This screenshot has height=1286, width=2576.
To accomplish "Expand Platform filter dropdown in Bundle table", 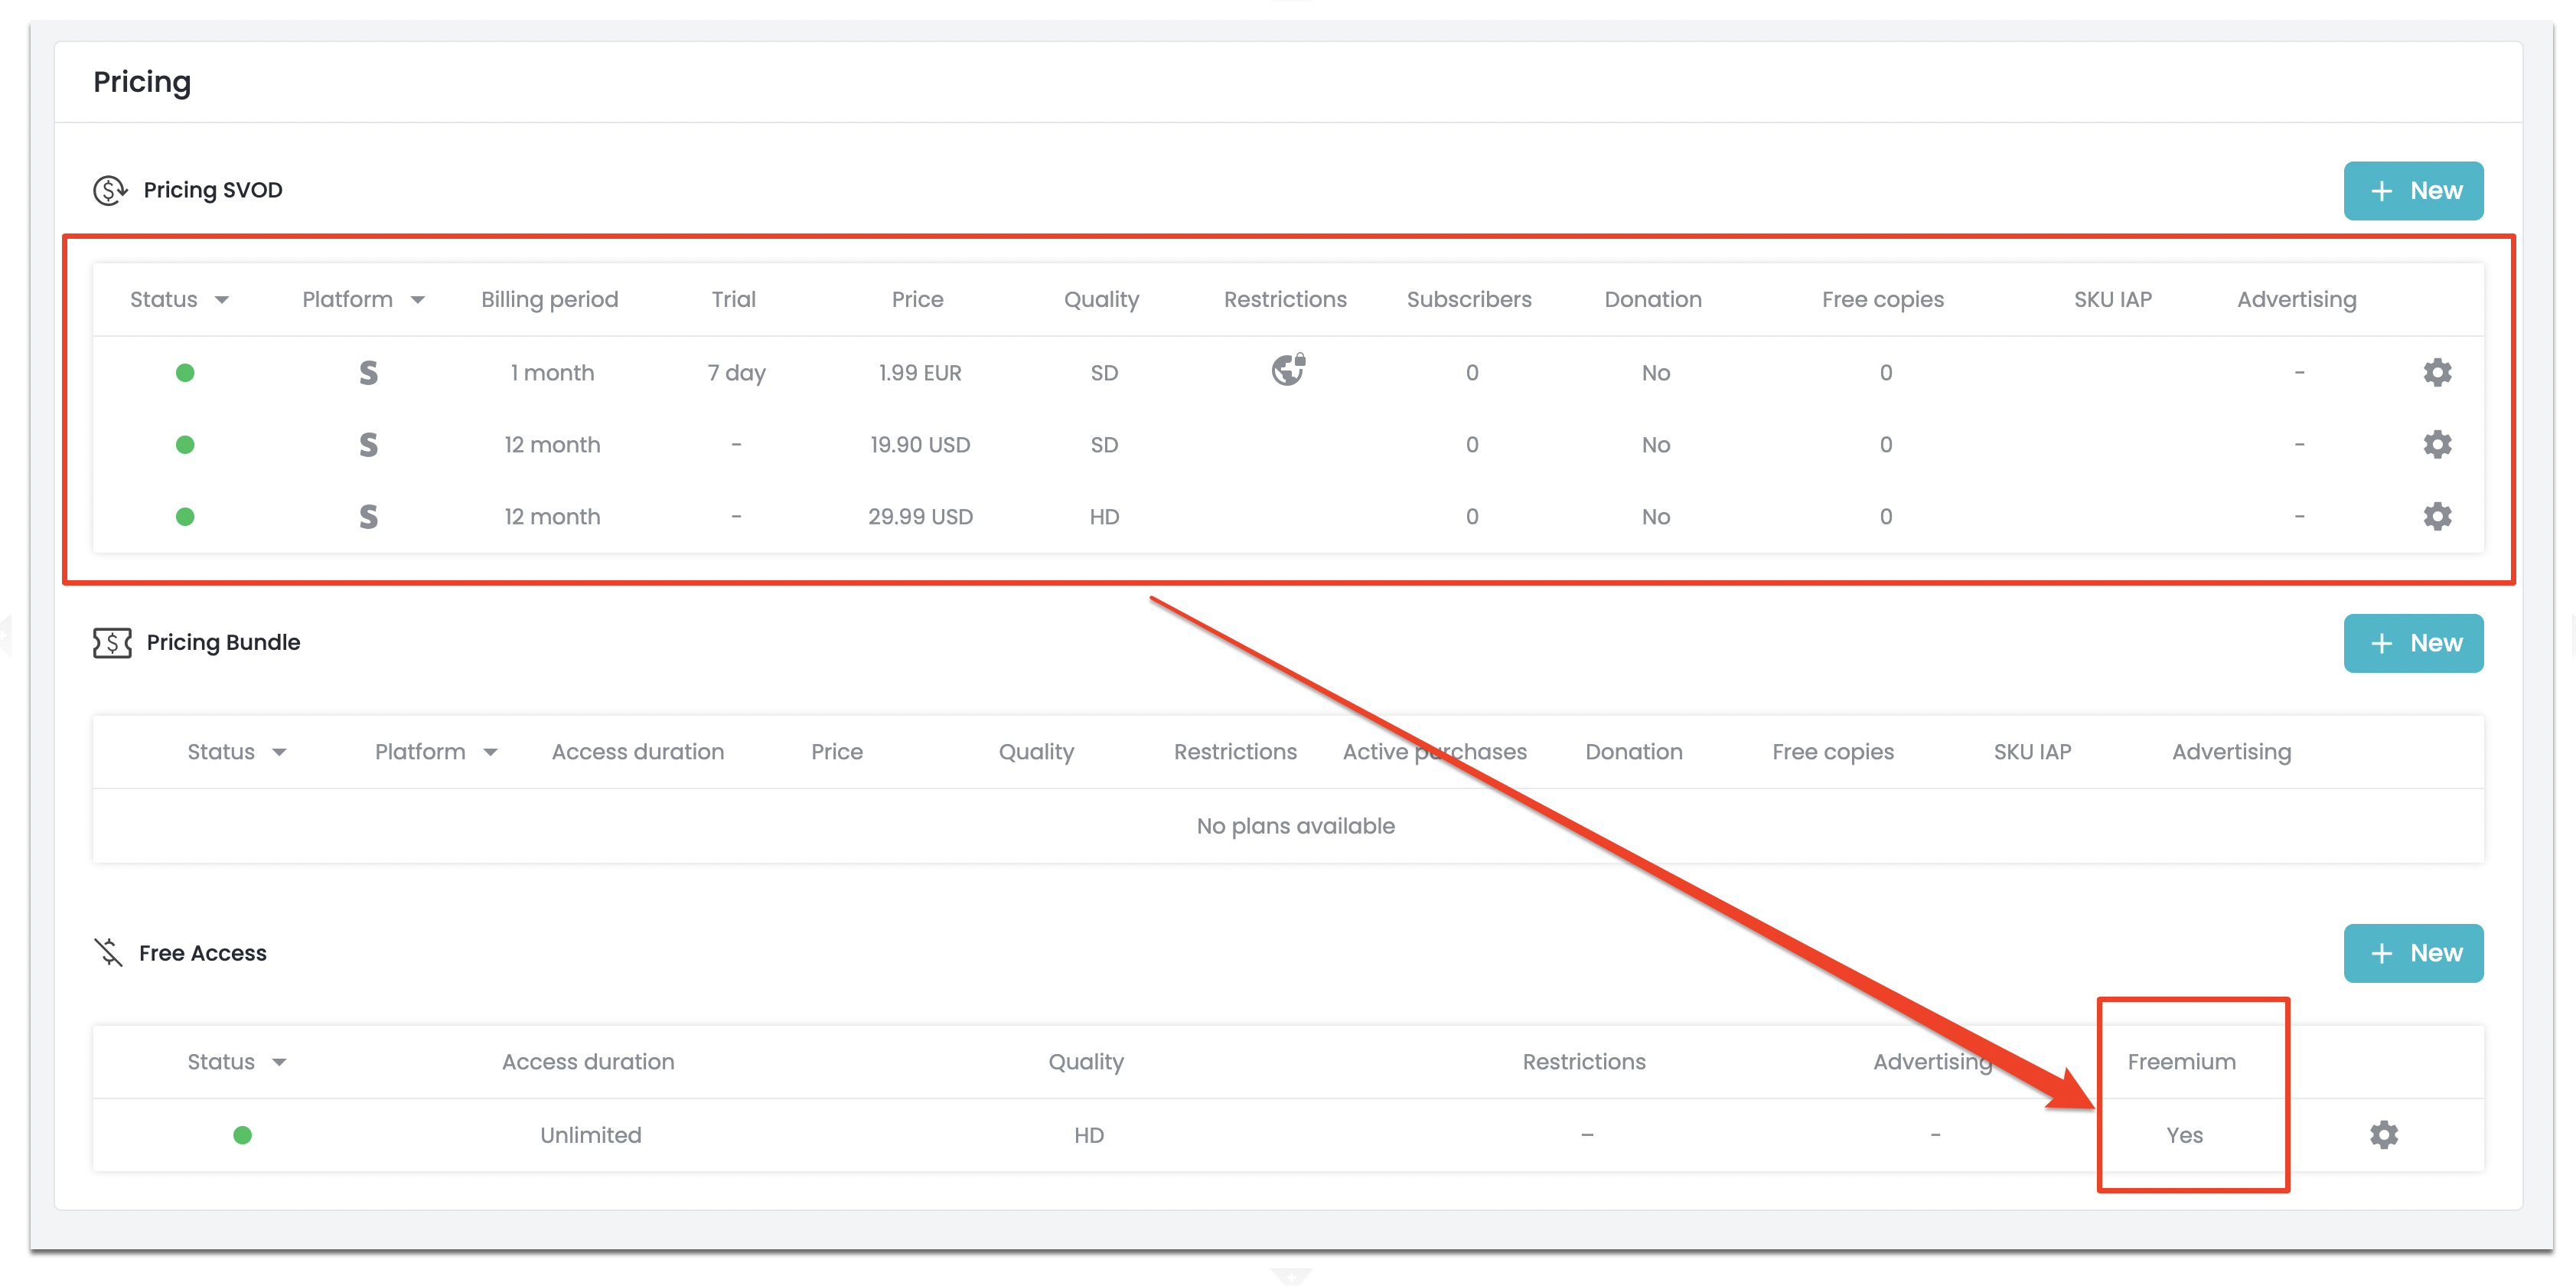I will [x=490, y=752].
